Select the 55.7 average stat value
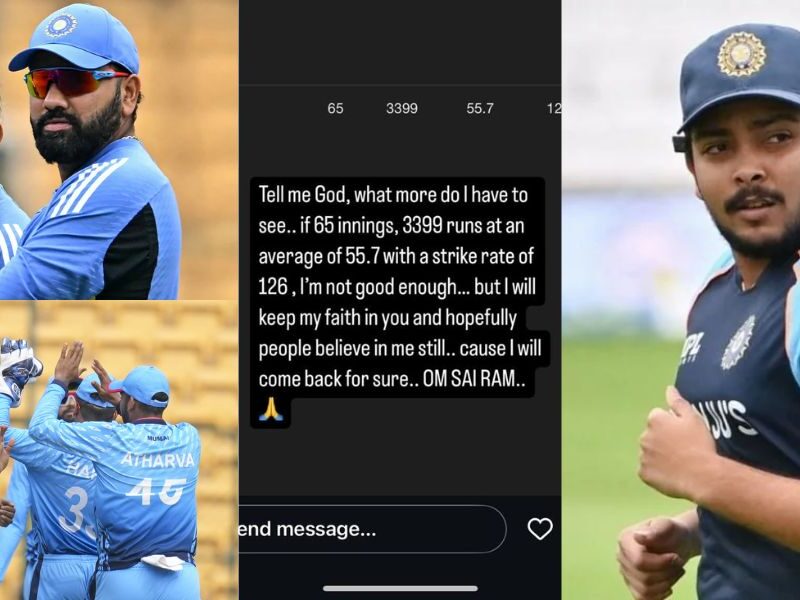800x600 pixels. 480,108
